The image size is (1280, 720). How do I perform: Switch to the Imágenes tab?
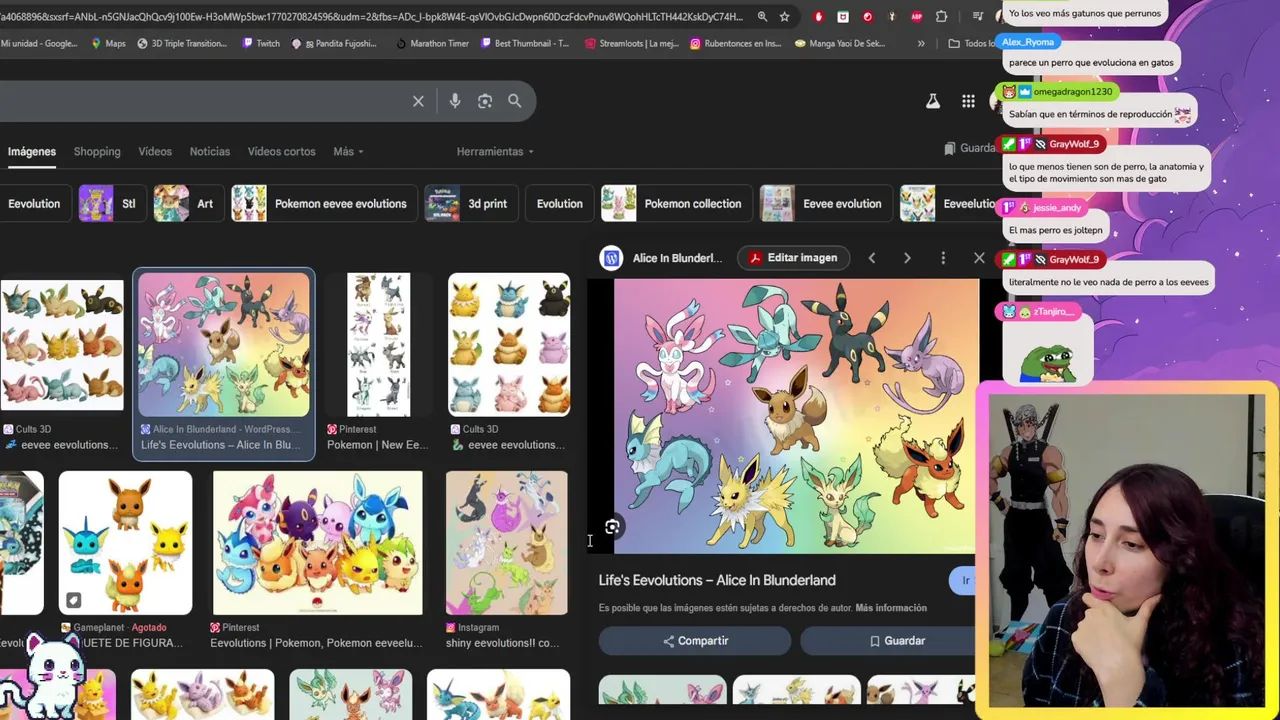pos(32,152)
